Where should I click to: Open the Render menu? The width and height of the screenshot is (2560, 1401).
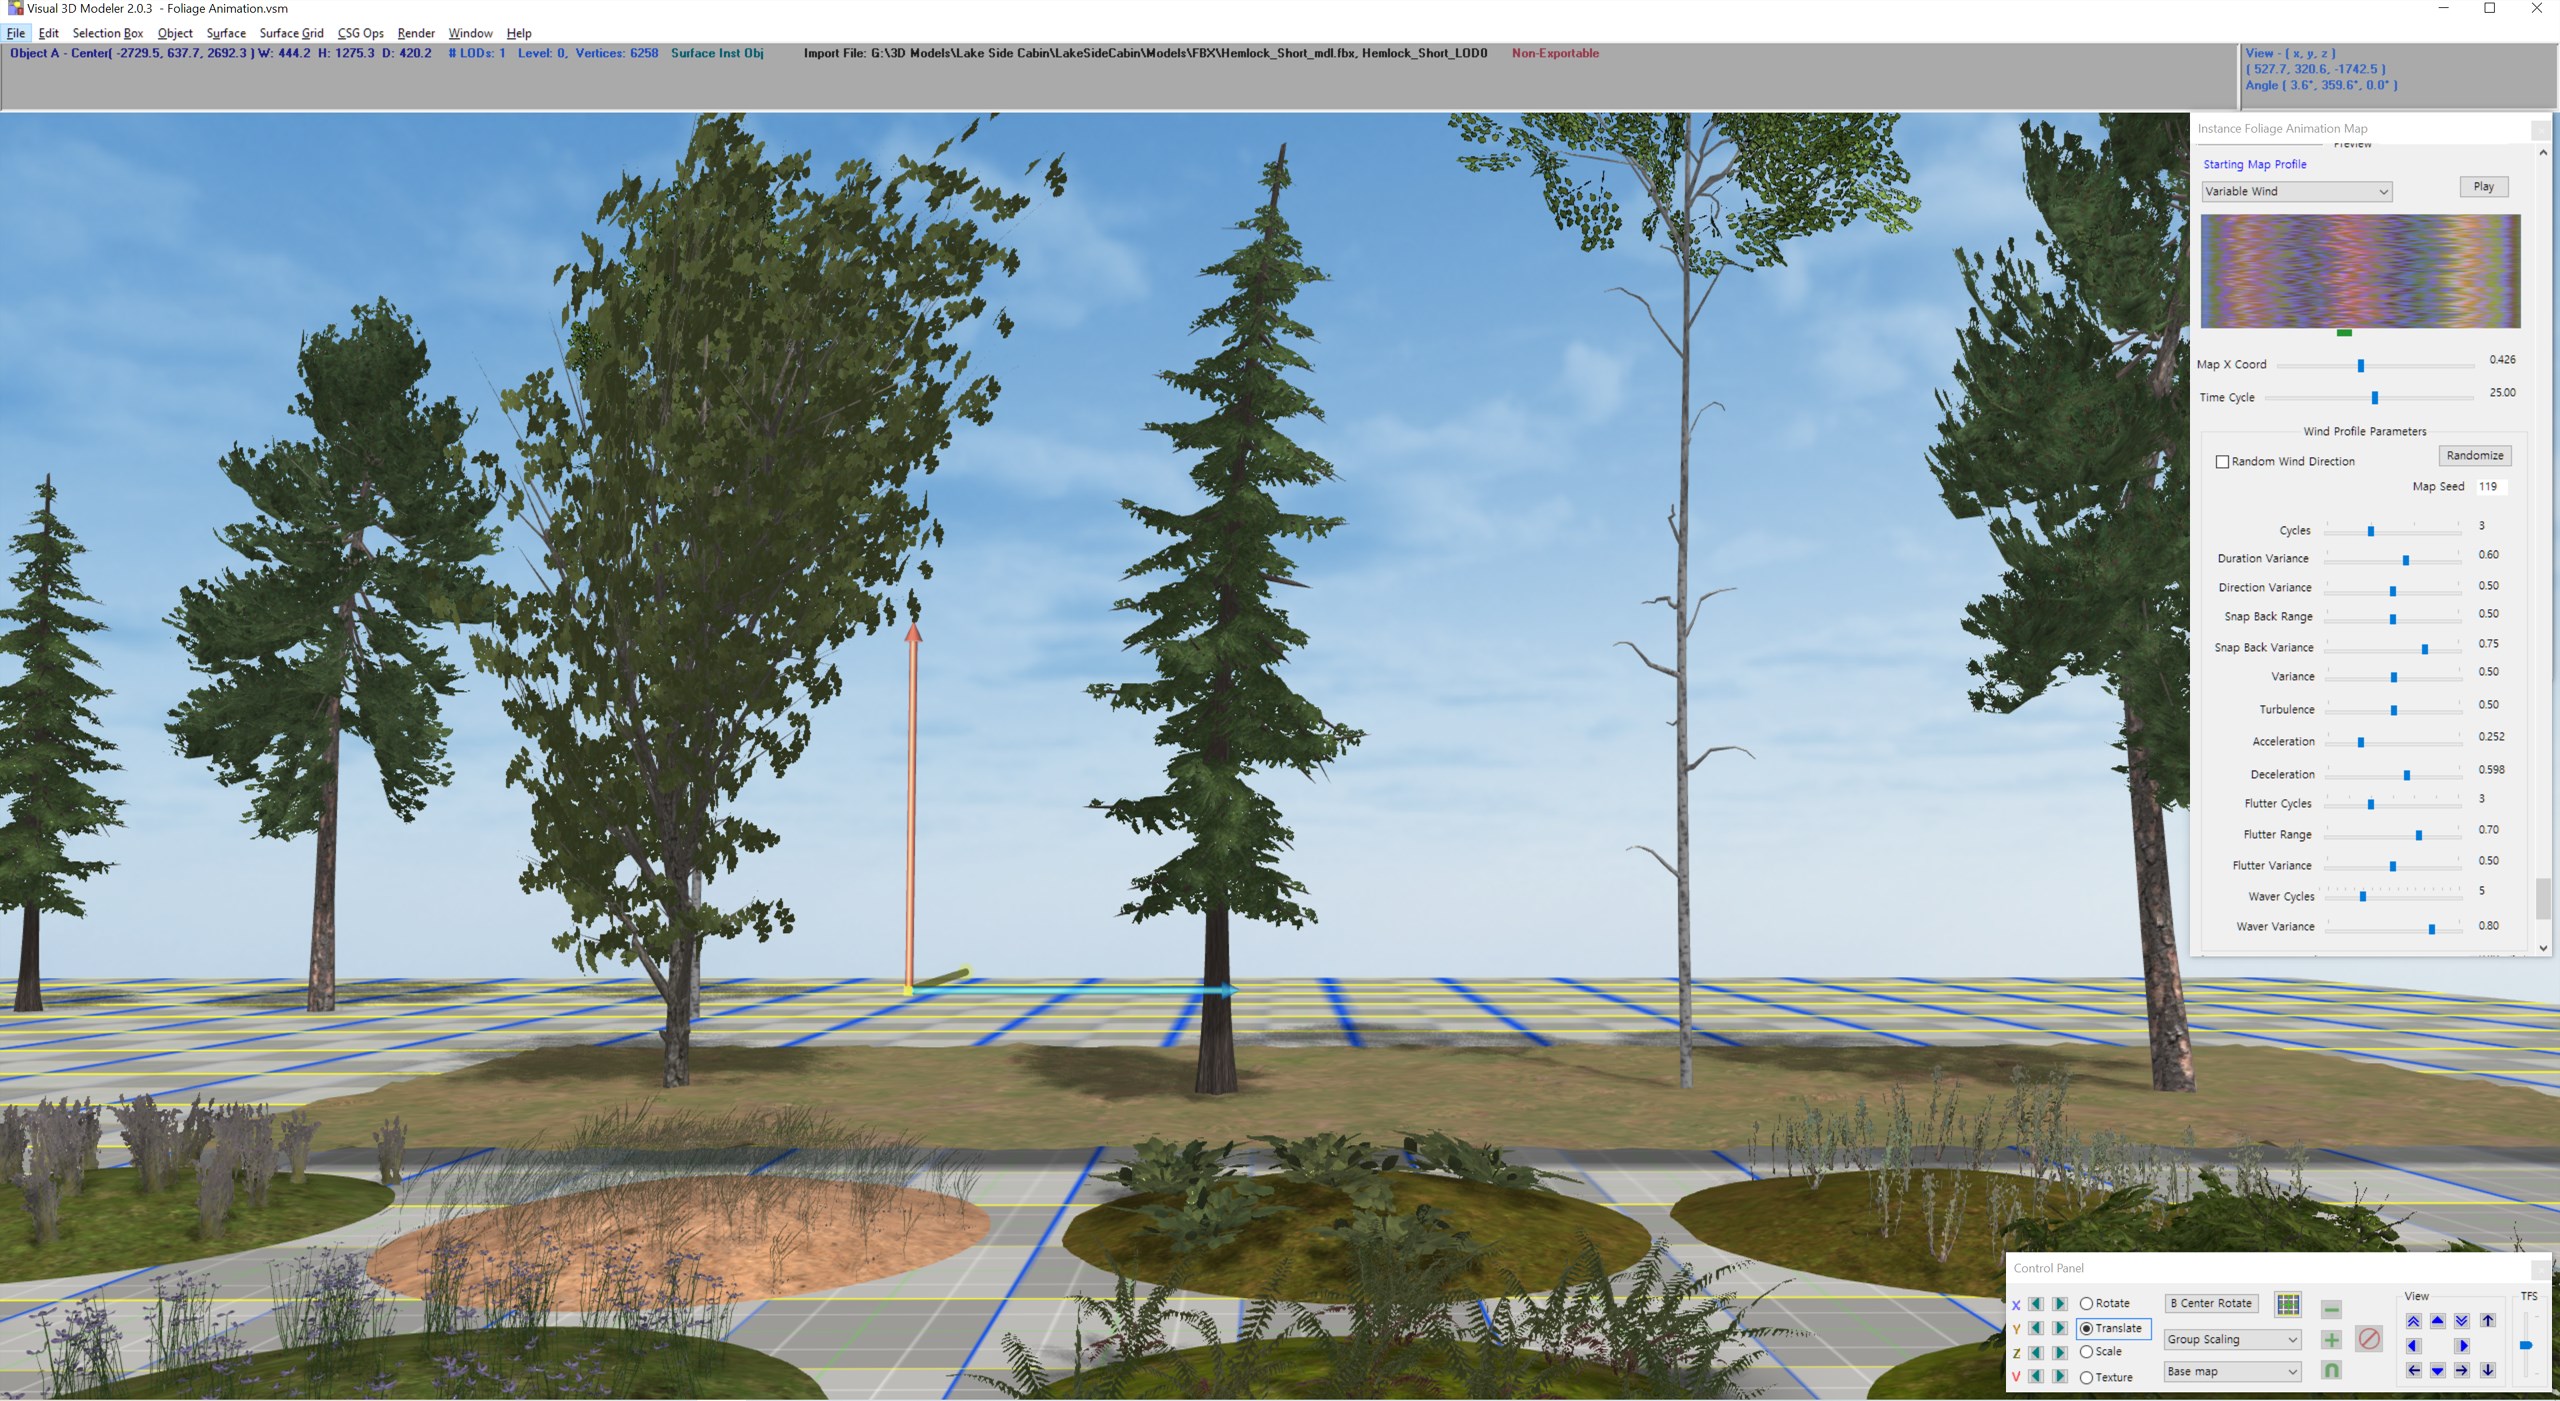coord(416,33)
